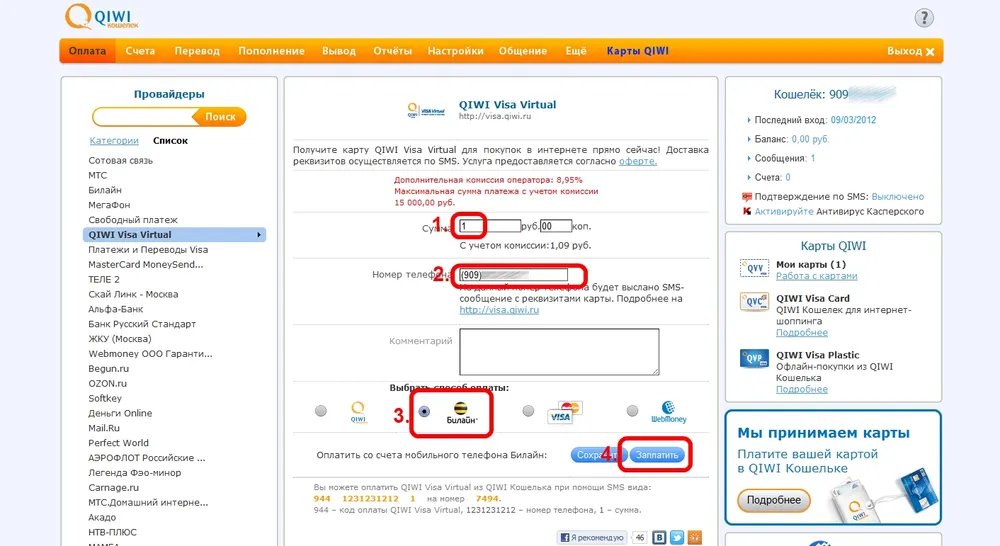
Task: Select Билайн in providers list
Action: pos(105,190)
